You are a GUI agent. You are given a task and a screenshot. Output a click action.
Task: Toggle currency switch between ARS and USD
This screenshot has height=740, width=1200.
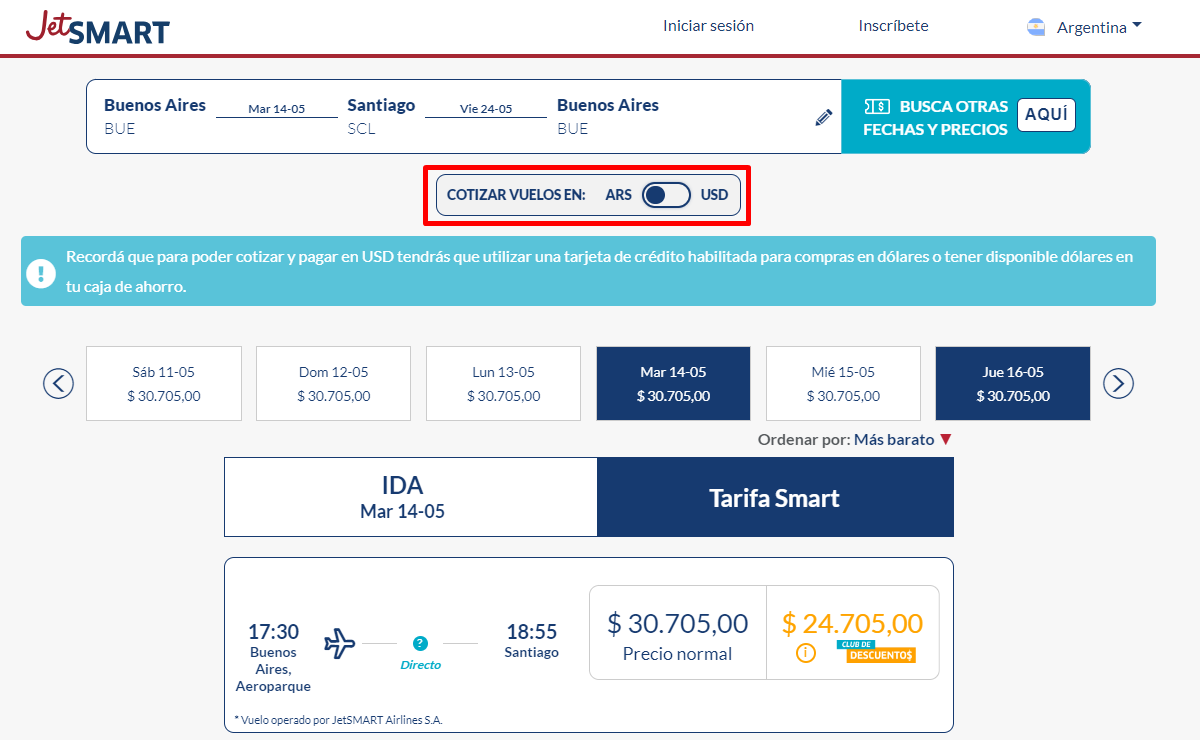(666, 195)
